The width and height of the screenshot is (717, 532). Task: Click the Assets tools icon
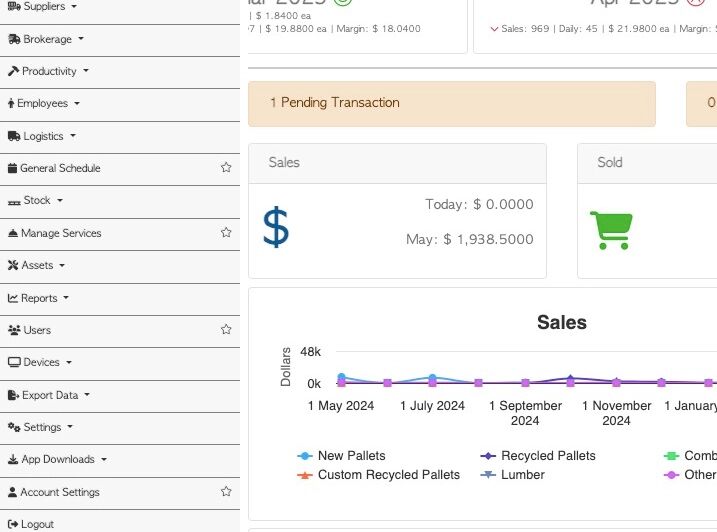pos(13,265)
